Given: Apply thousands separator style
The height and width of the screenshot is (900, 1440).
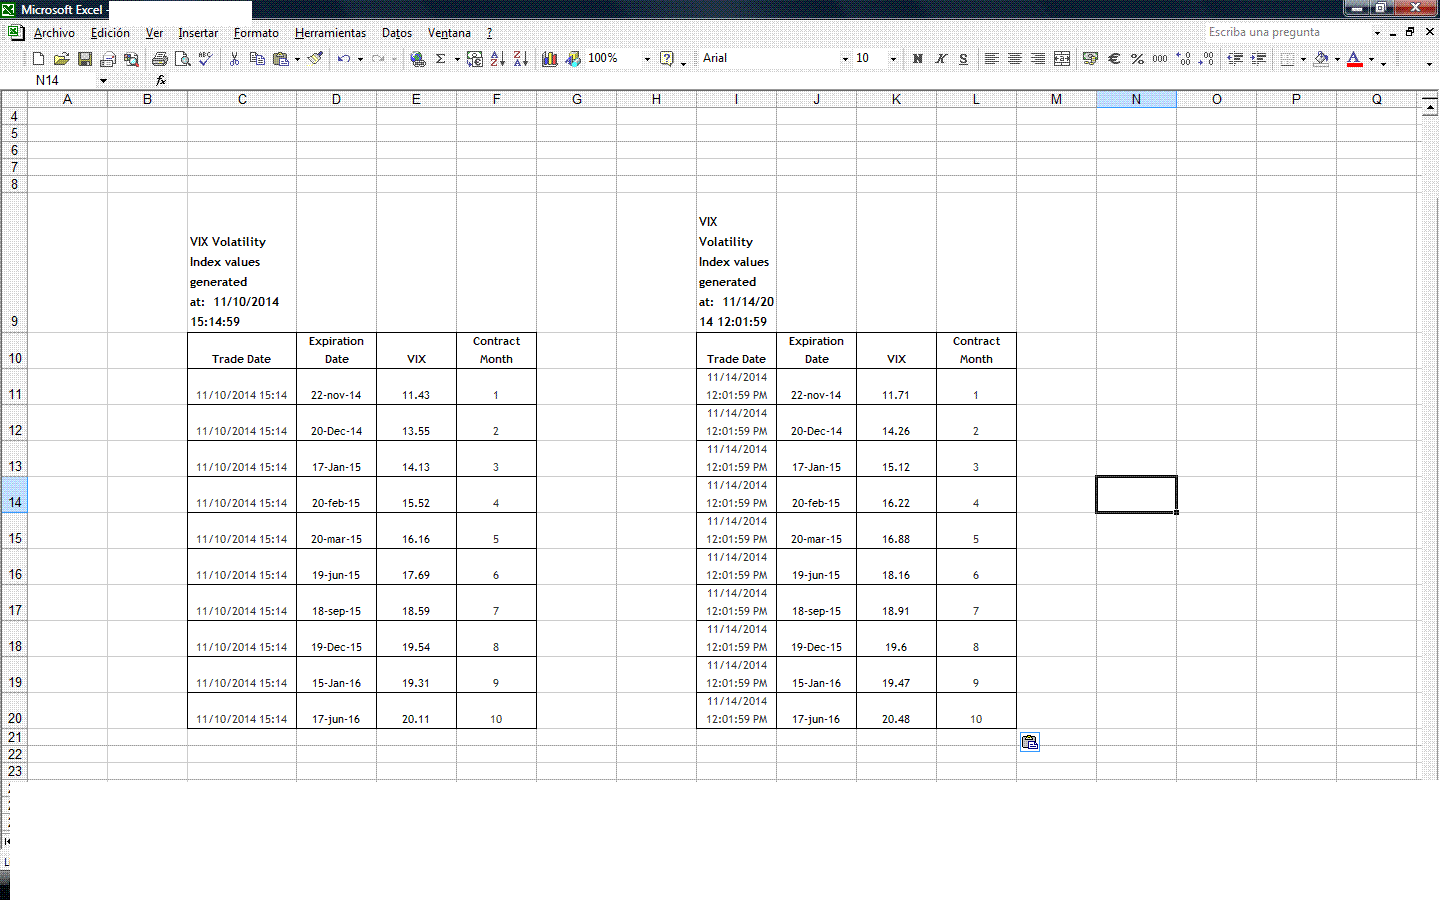Looking at the screenshot, I should coord(1160,59).
